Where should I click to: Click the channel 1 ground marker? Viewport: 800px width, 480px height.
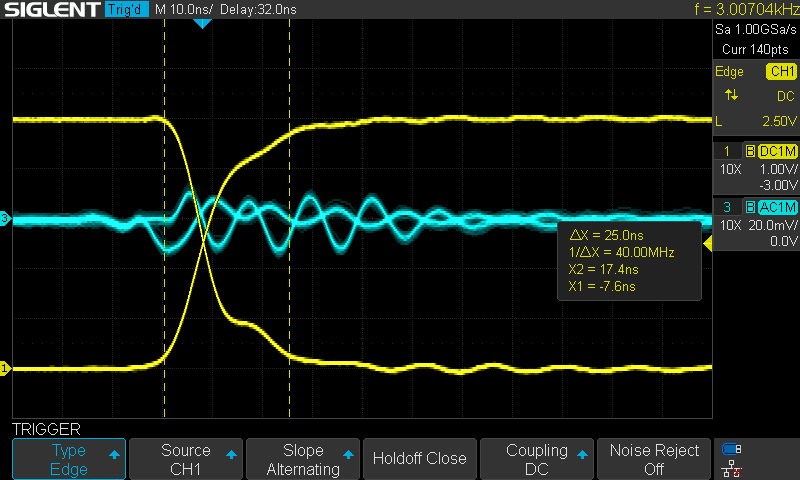(x=5, y=369)
